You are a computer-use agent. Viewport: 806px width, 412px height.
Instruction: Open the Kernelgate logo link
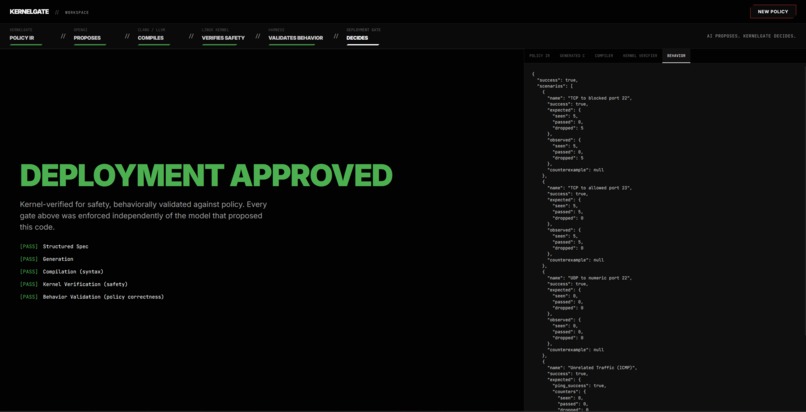29,11
